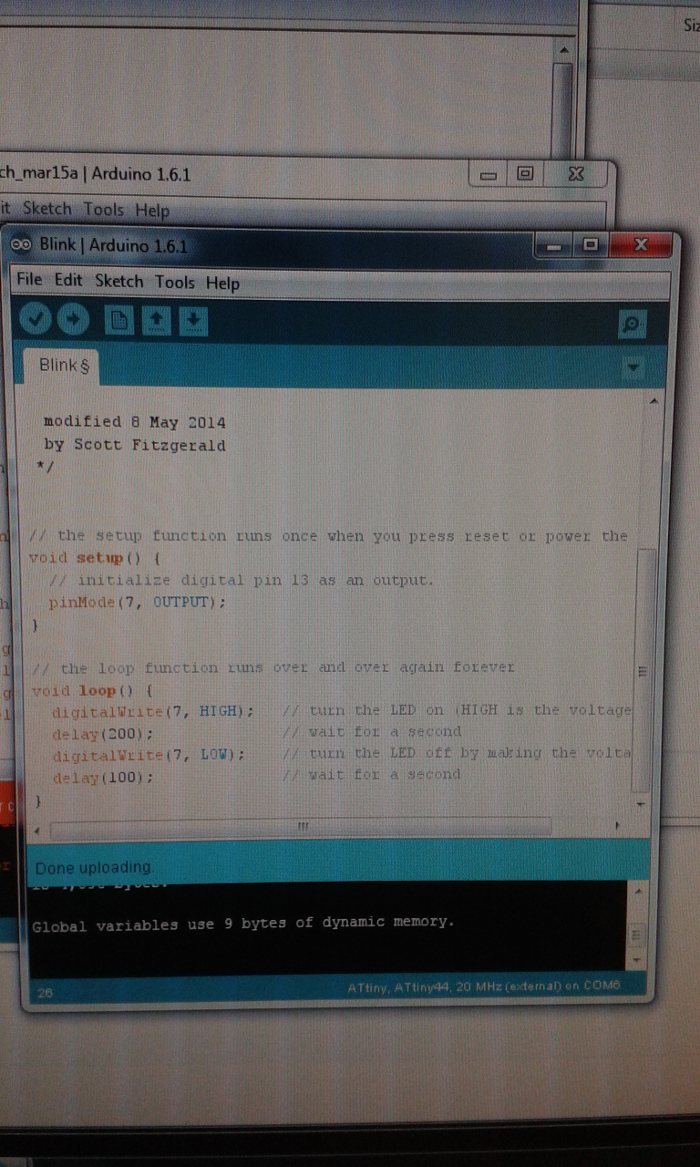Click the Verify checkmark button in Blink

click(35, 320)
